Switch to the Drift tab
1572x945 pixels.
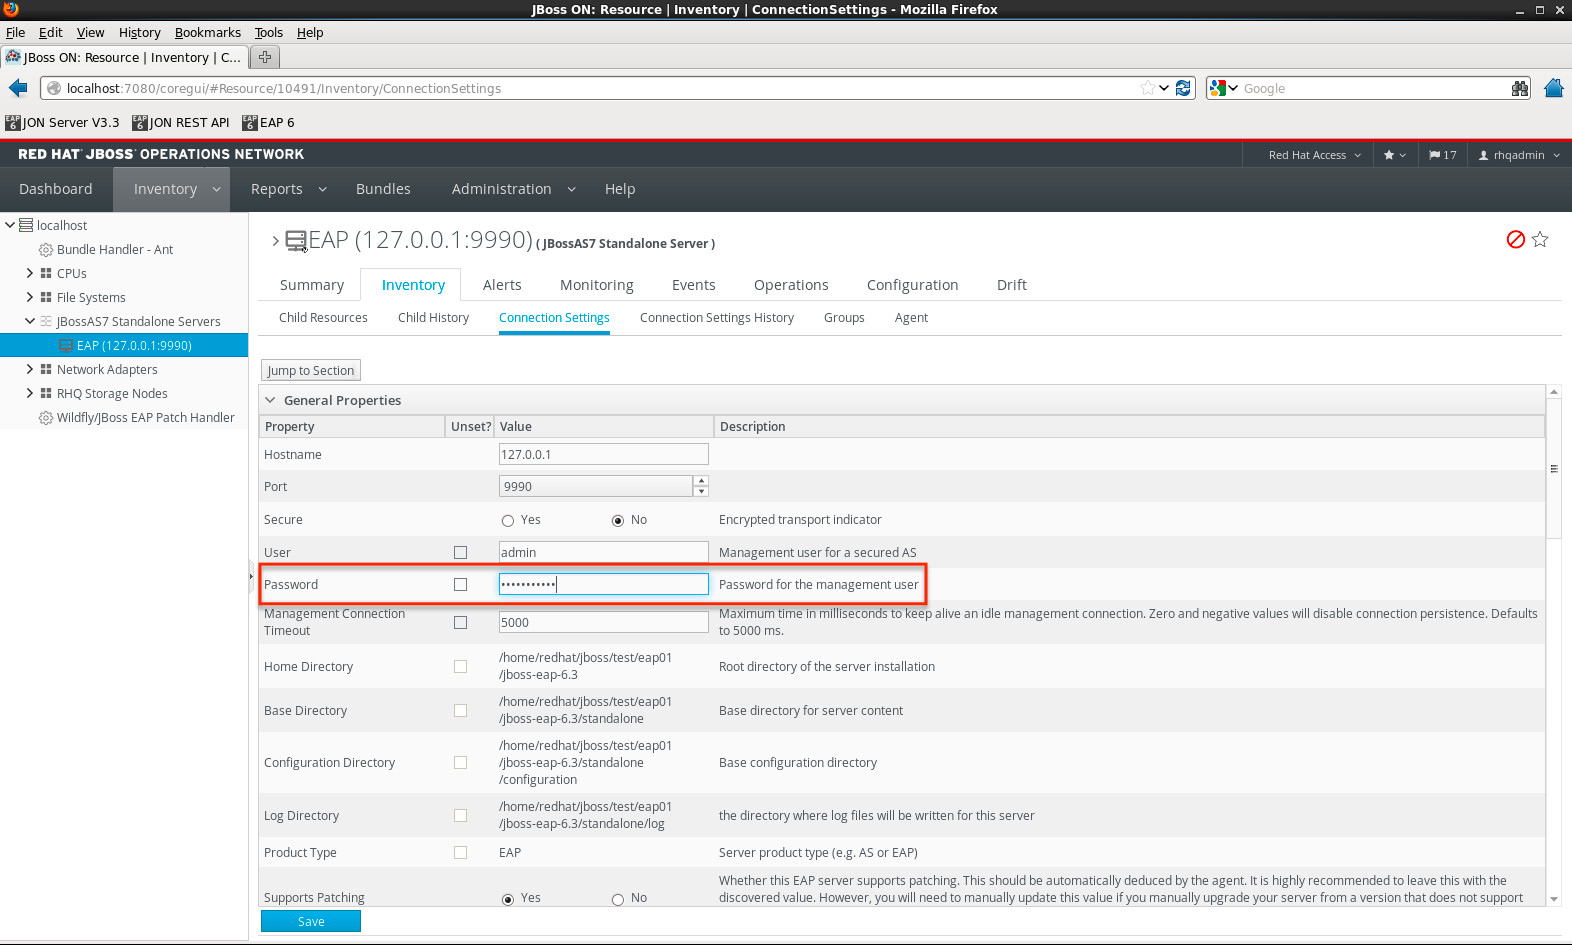point(1012,285)
